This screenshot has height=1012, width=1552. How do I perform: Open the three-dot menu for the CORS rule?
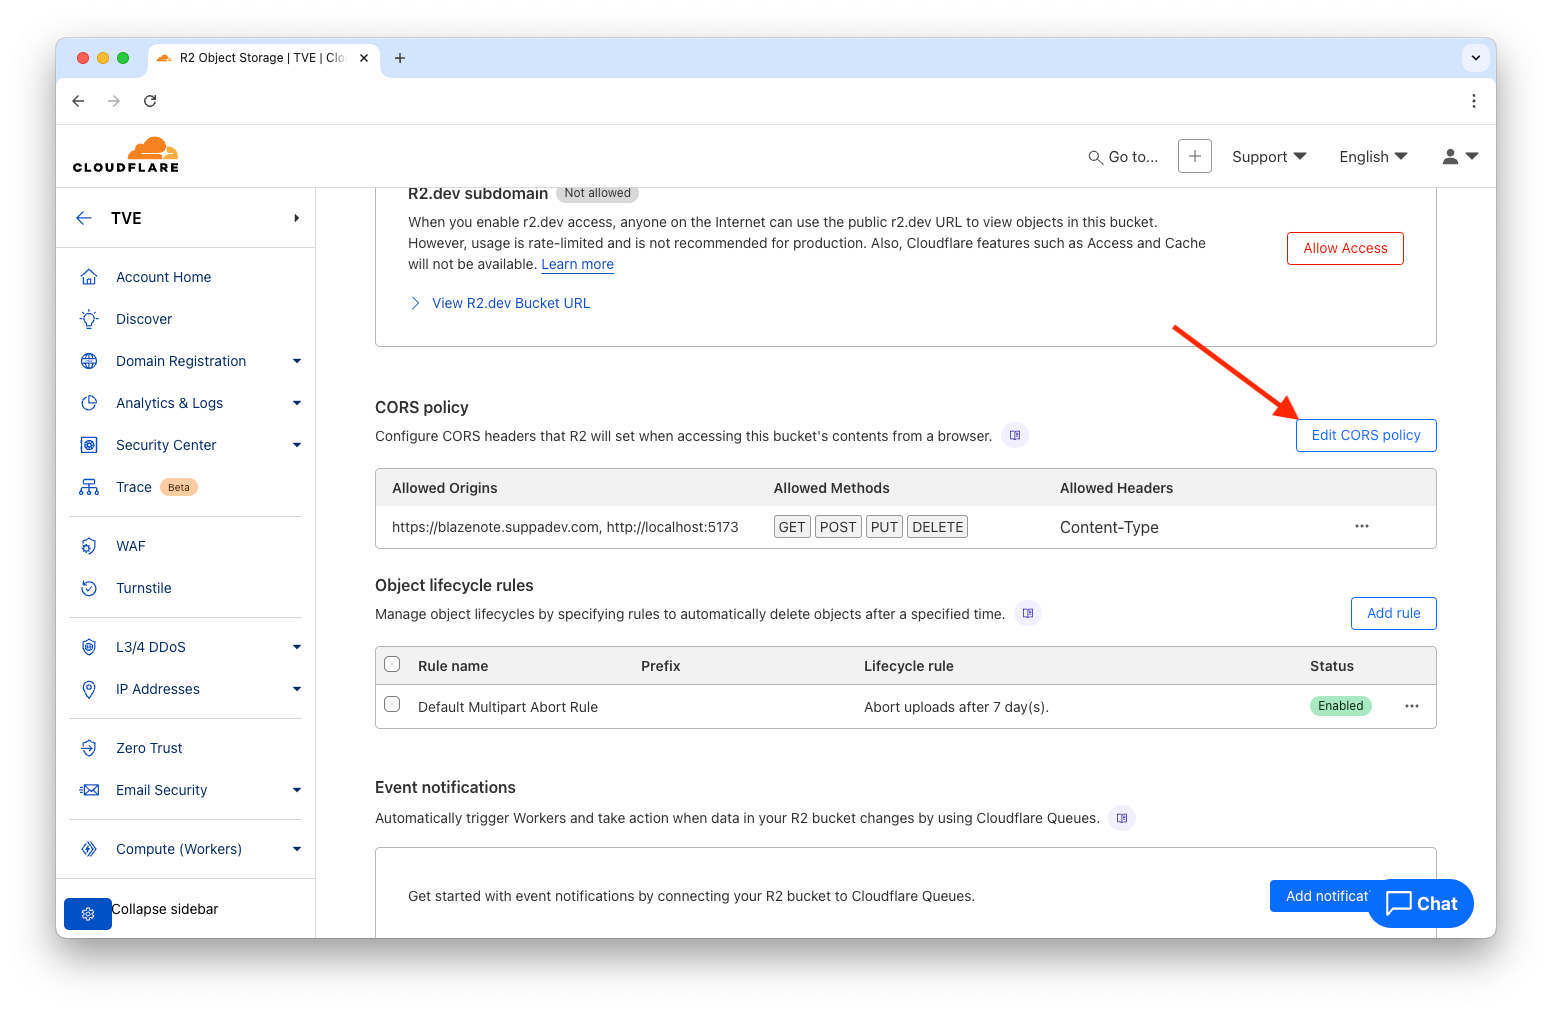point(1361,526)
